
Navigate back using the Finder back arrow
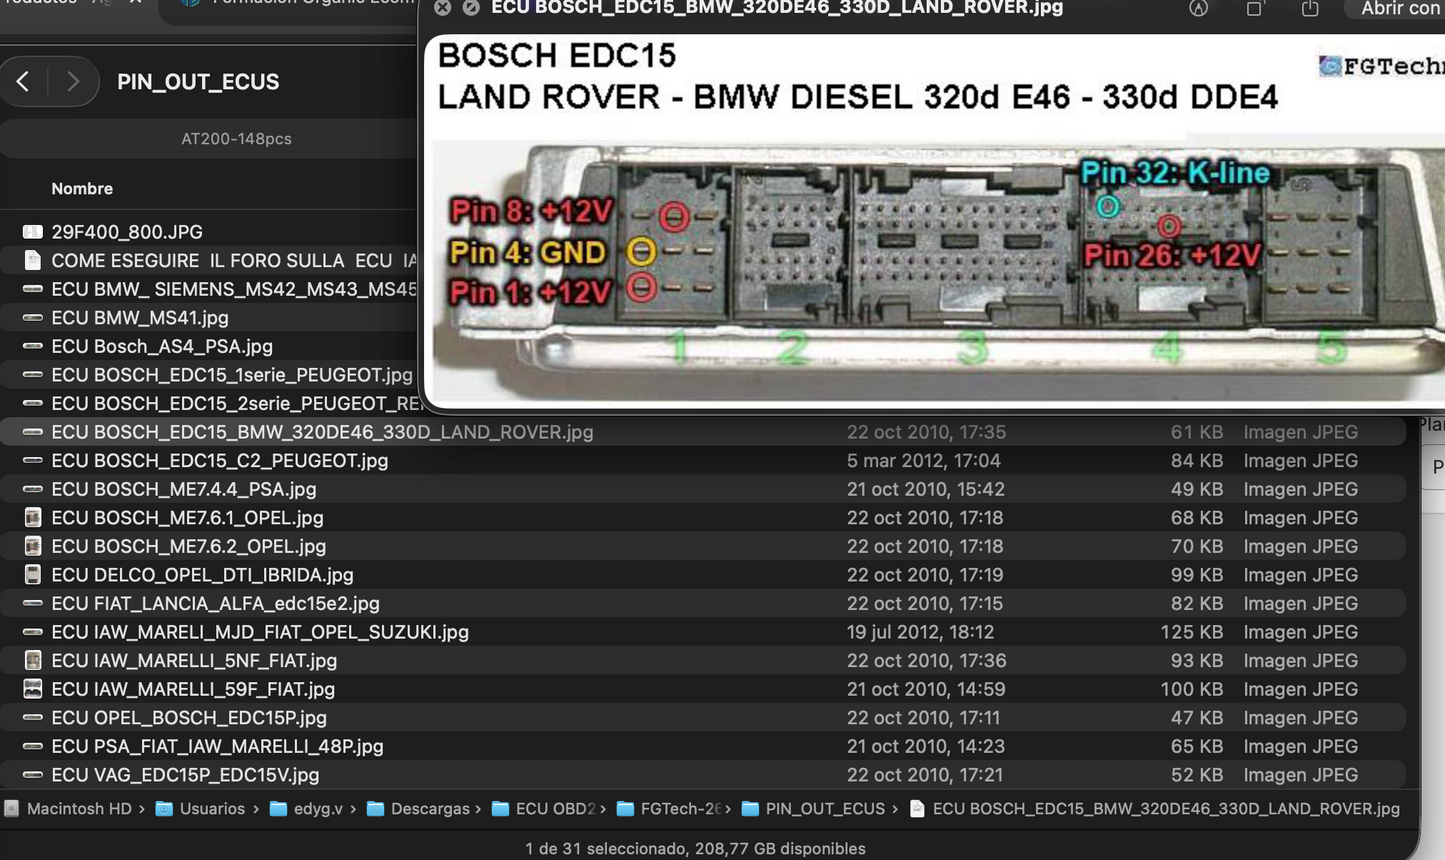[22, 81]
